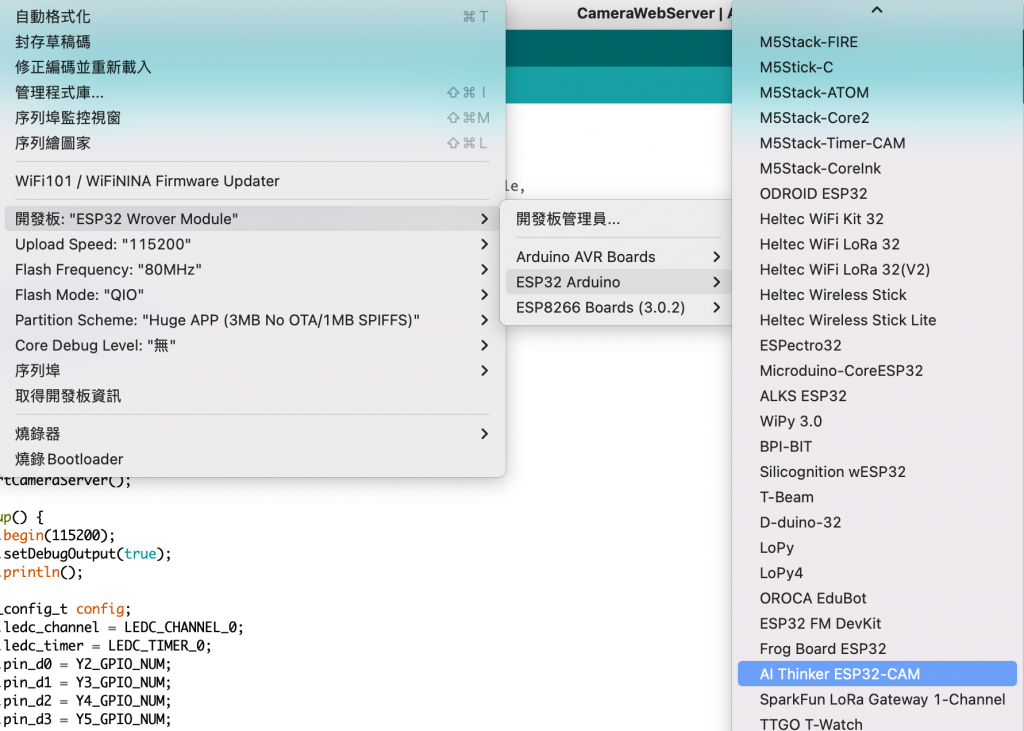Screen dimensions: 1024x731
Task: Select Silicognition wESP32 board
Action: pyautogui.click(x=877, y=472)
